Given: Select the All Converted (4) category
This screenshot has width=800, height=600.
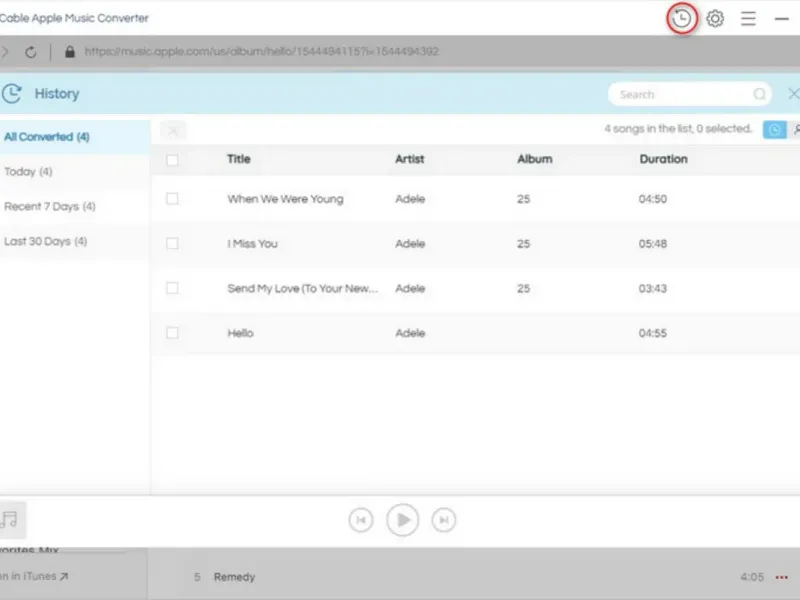Looking at the screenshot, I should [74, 137].
